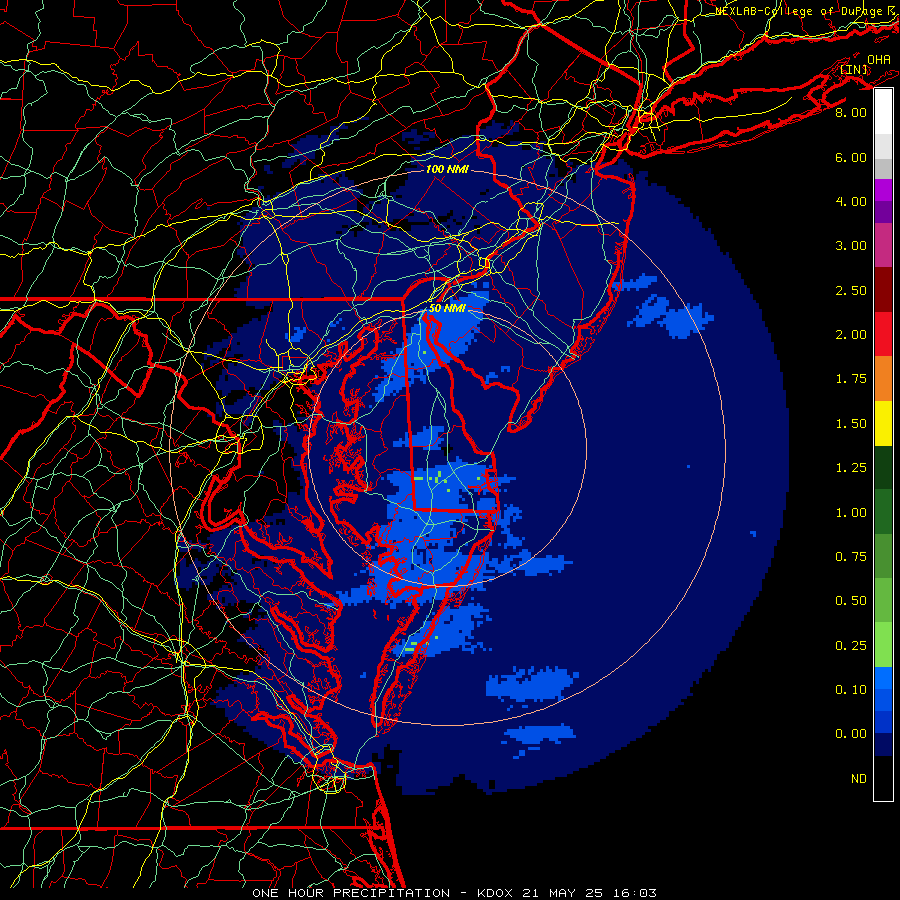Click the light green 0.25 legend swatch

[883, 645]
